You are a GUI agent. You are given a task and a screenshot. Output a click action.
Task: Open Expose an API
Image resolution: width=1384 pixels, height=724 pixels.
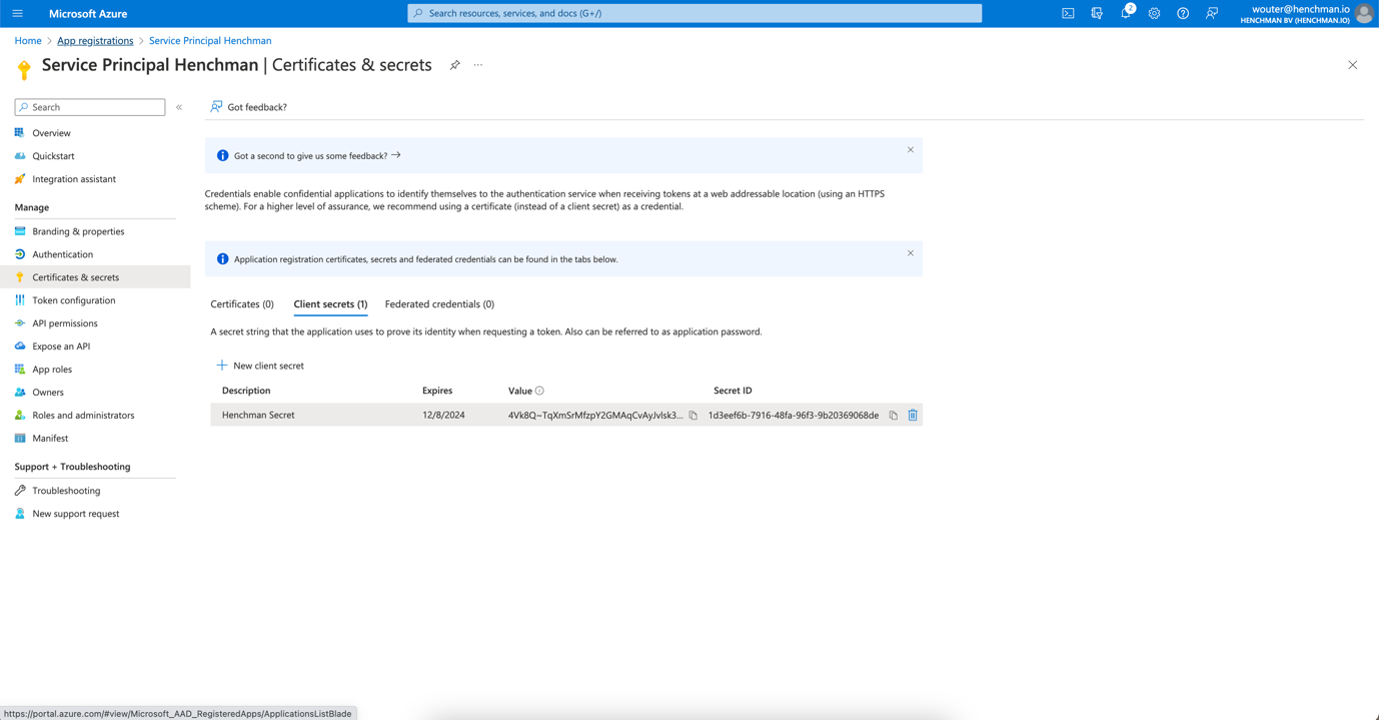click(61, 347)
